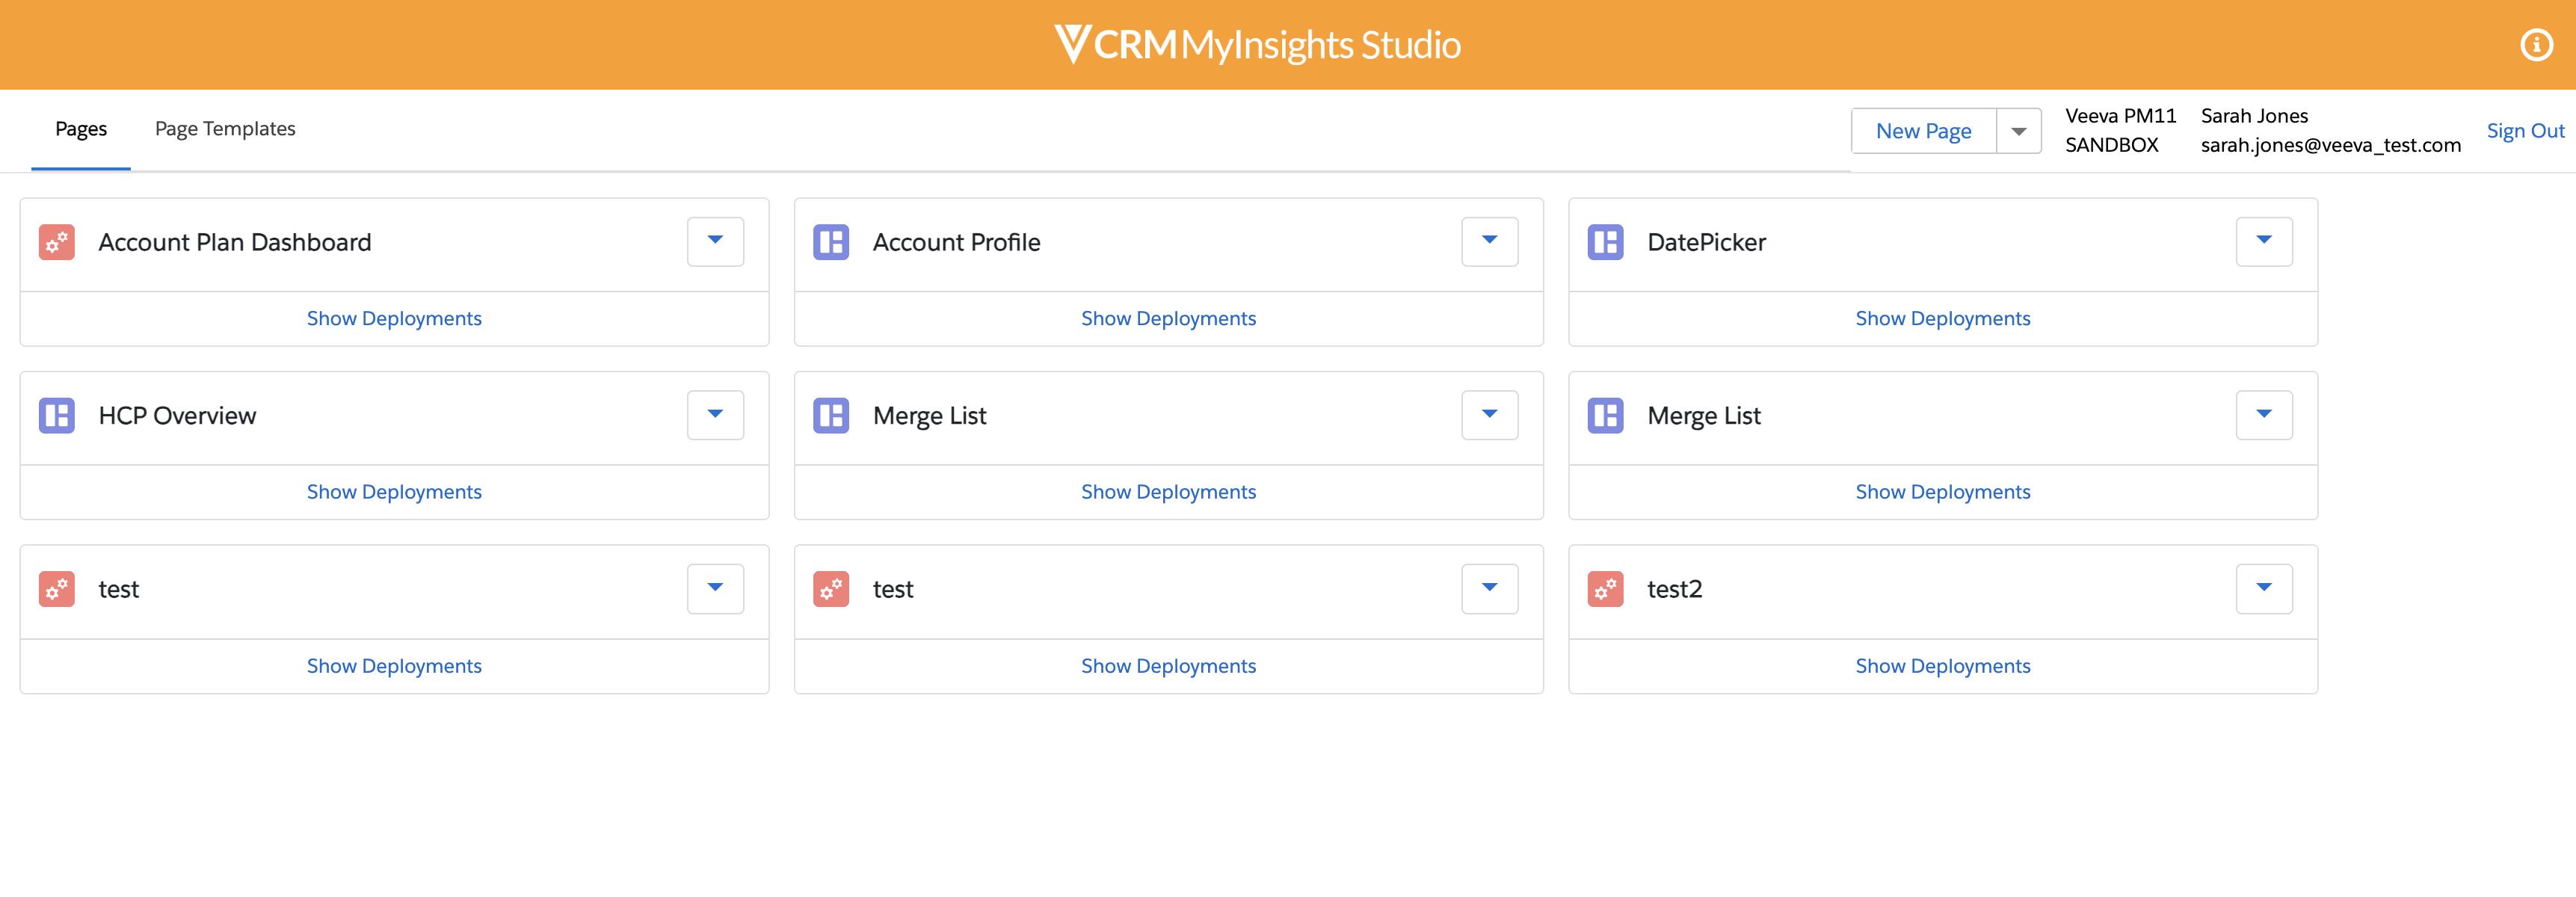Open the New Page dropdown arrow
Screen dimensions: 2576x897
[x=2020, y=130]
